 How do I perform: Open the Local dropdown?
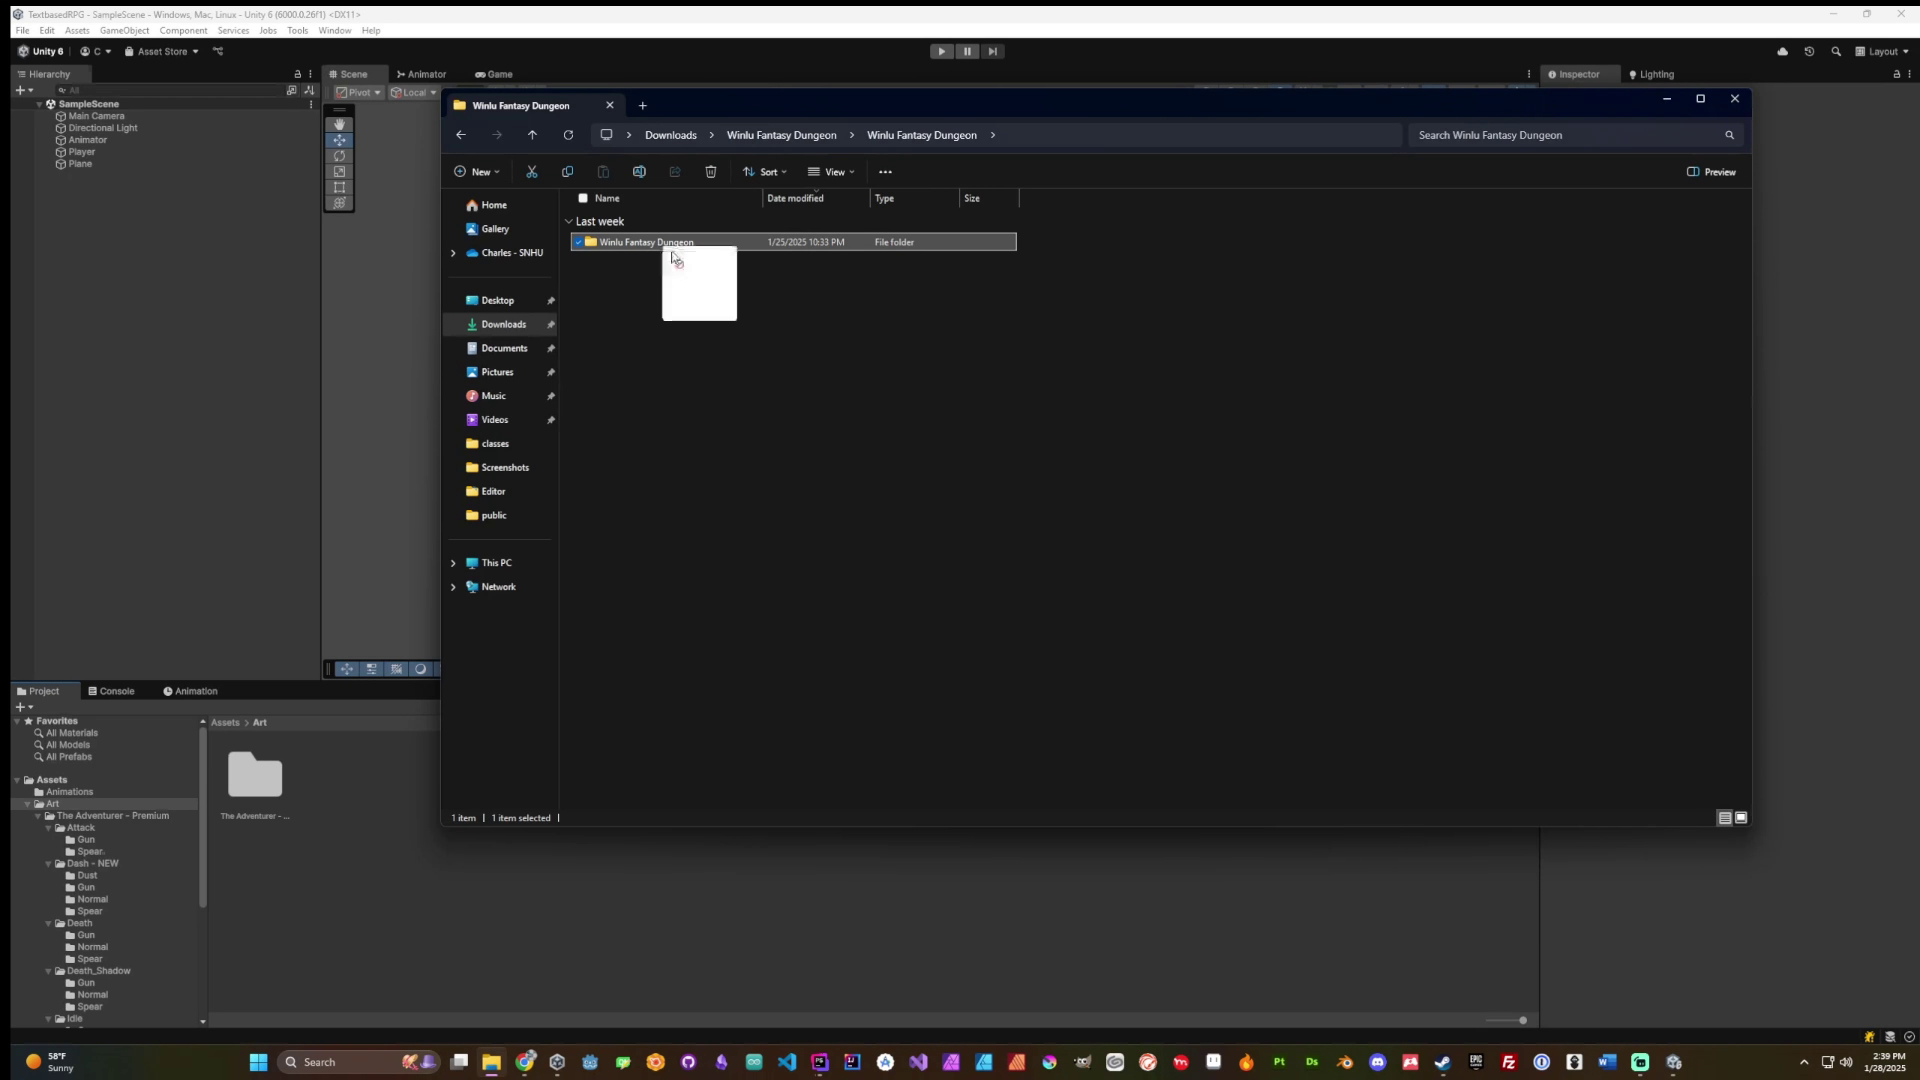[413, 92]
